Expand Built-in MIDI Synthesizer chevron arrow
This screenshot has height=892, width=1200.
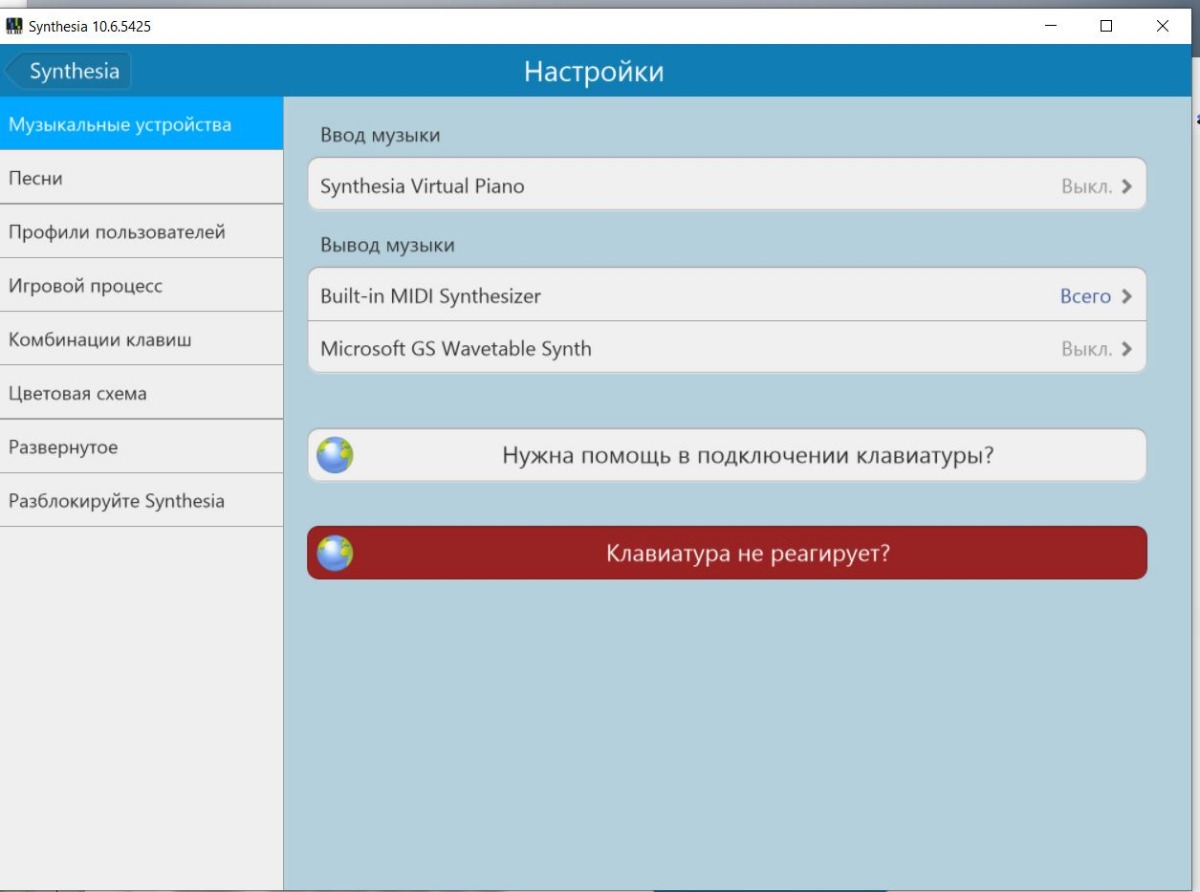[1127, 296]
